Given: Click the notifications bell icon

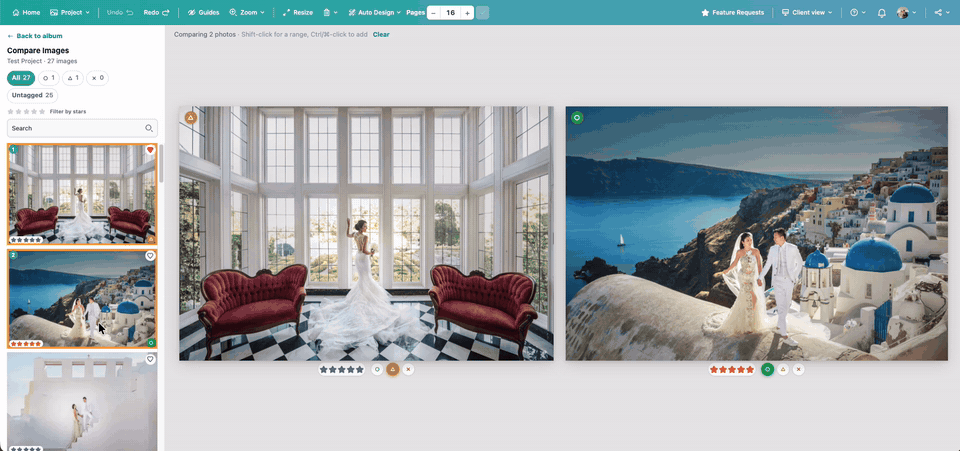Looking at the screenshot, I should (x=882, y=12).
